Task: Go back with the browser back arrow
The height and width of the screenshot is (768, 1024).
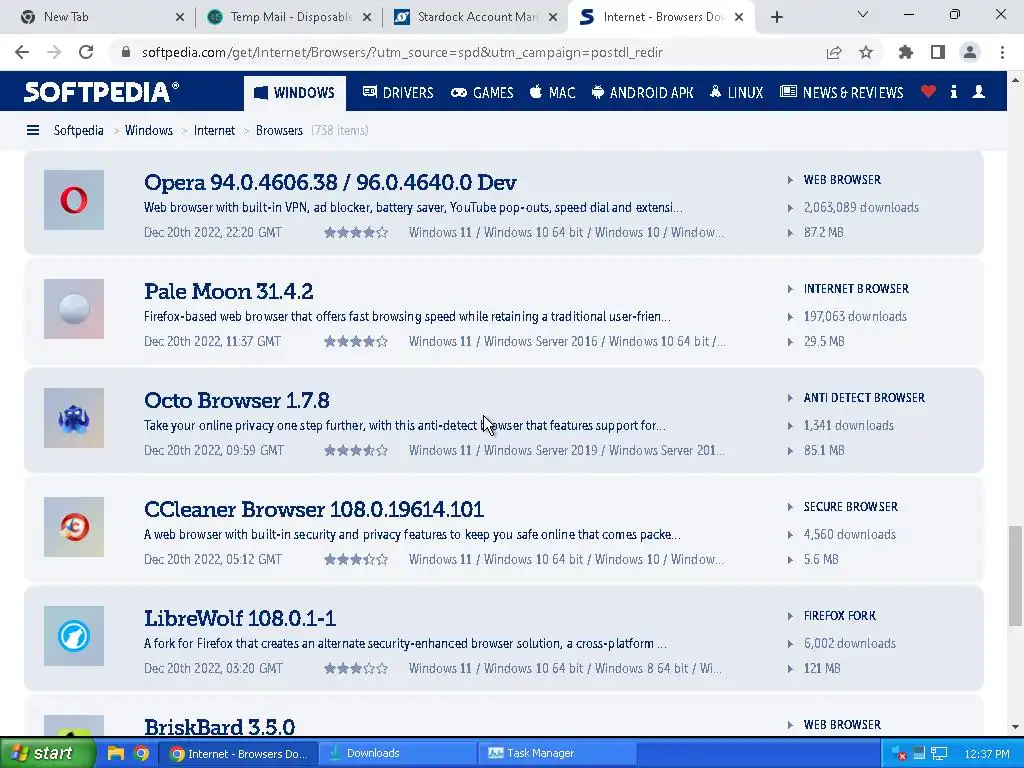Action: click(22, 52)
